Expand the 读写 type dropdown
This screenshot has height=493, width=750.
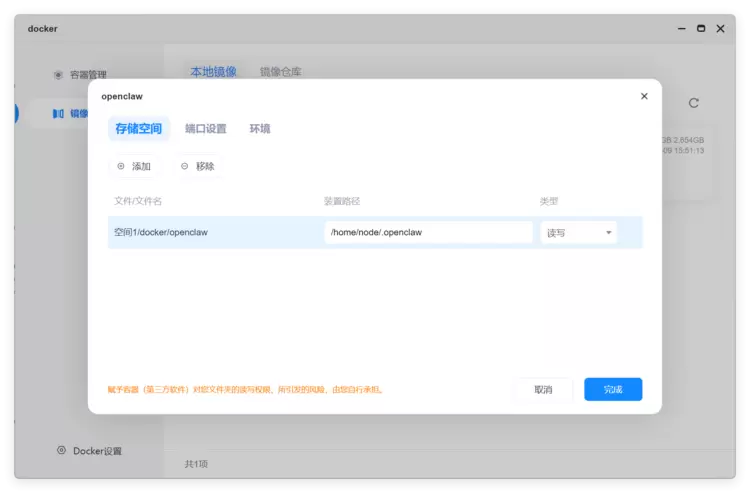pos(579,233)
